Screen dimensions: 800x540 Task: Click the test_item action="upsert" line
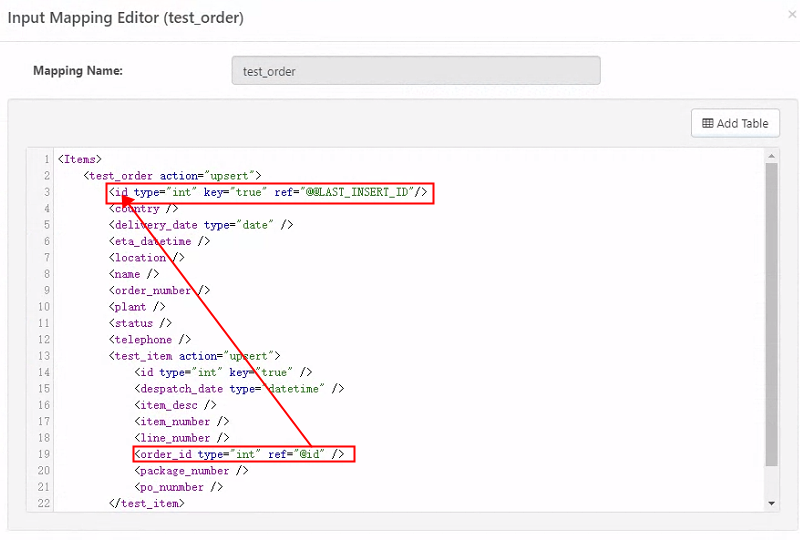pyautogui.click(x=194, y=356)
